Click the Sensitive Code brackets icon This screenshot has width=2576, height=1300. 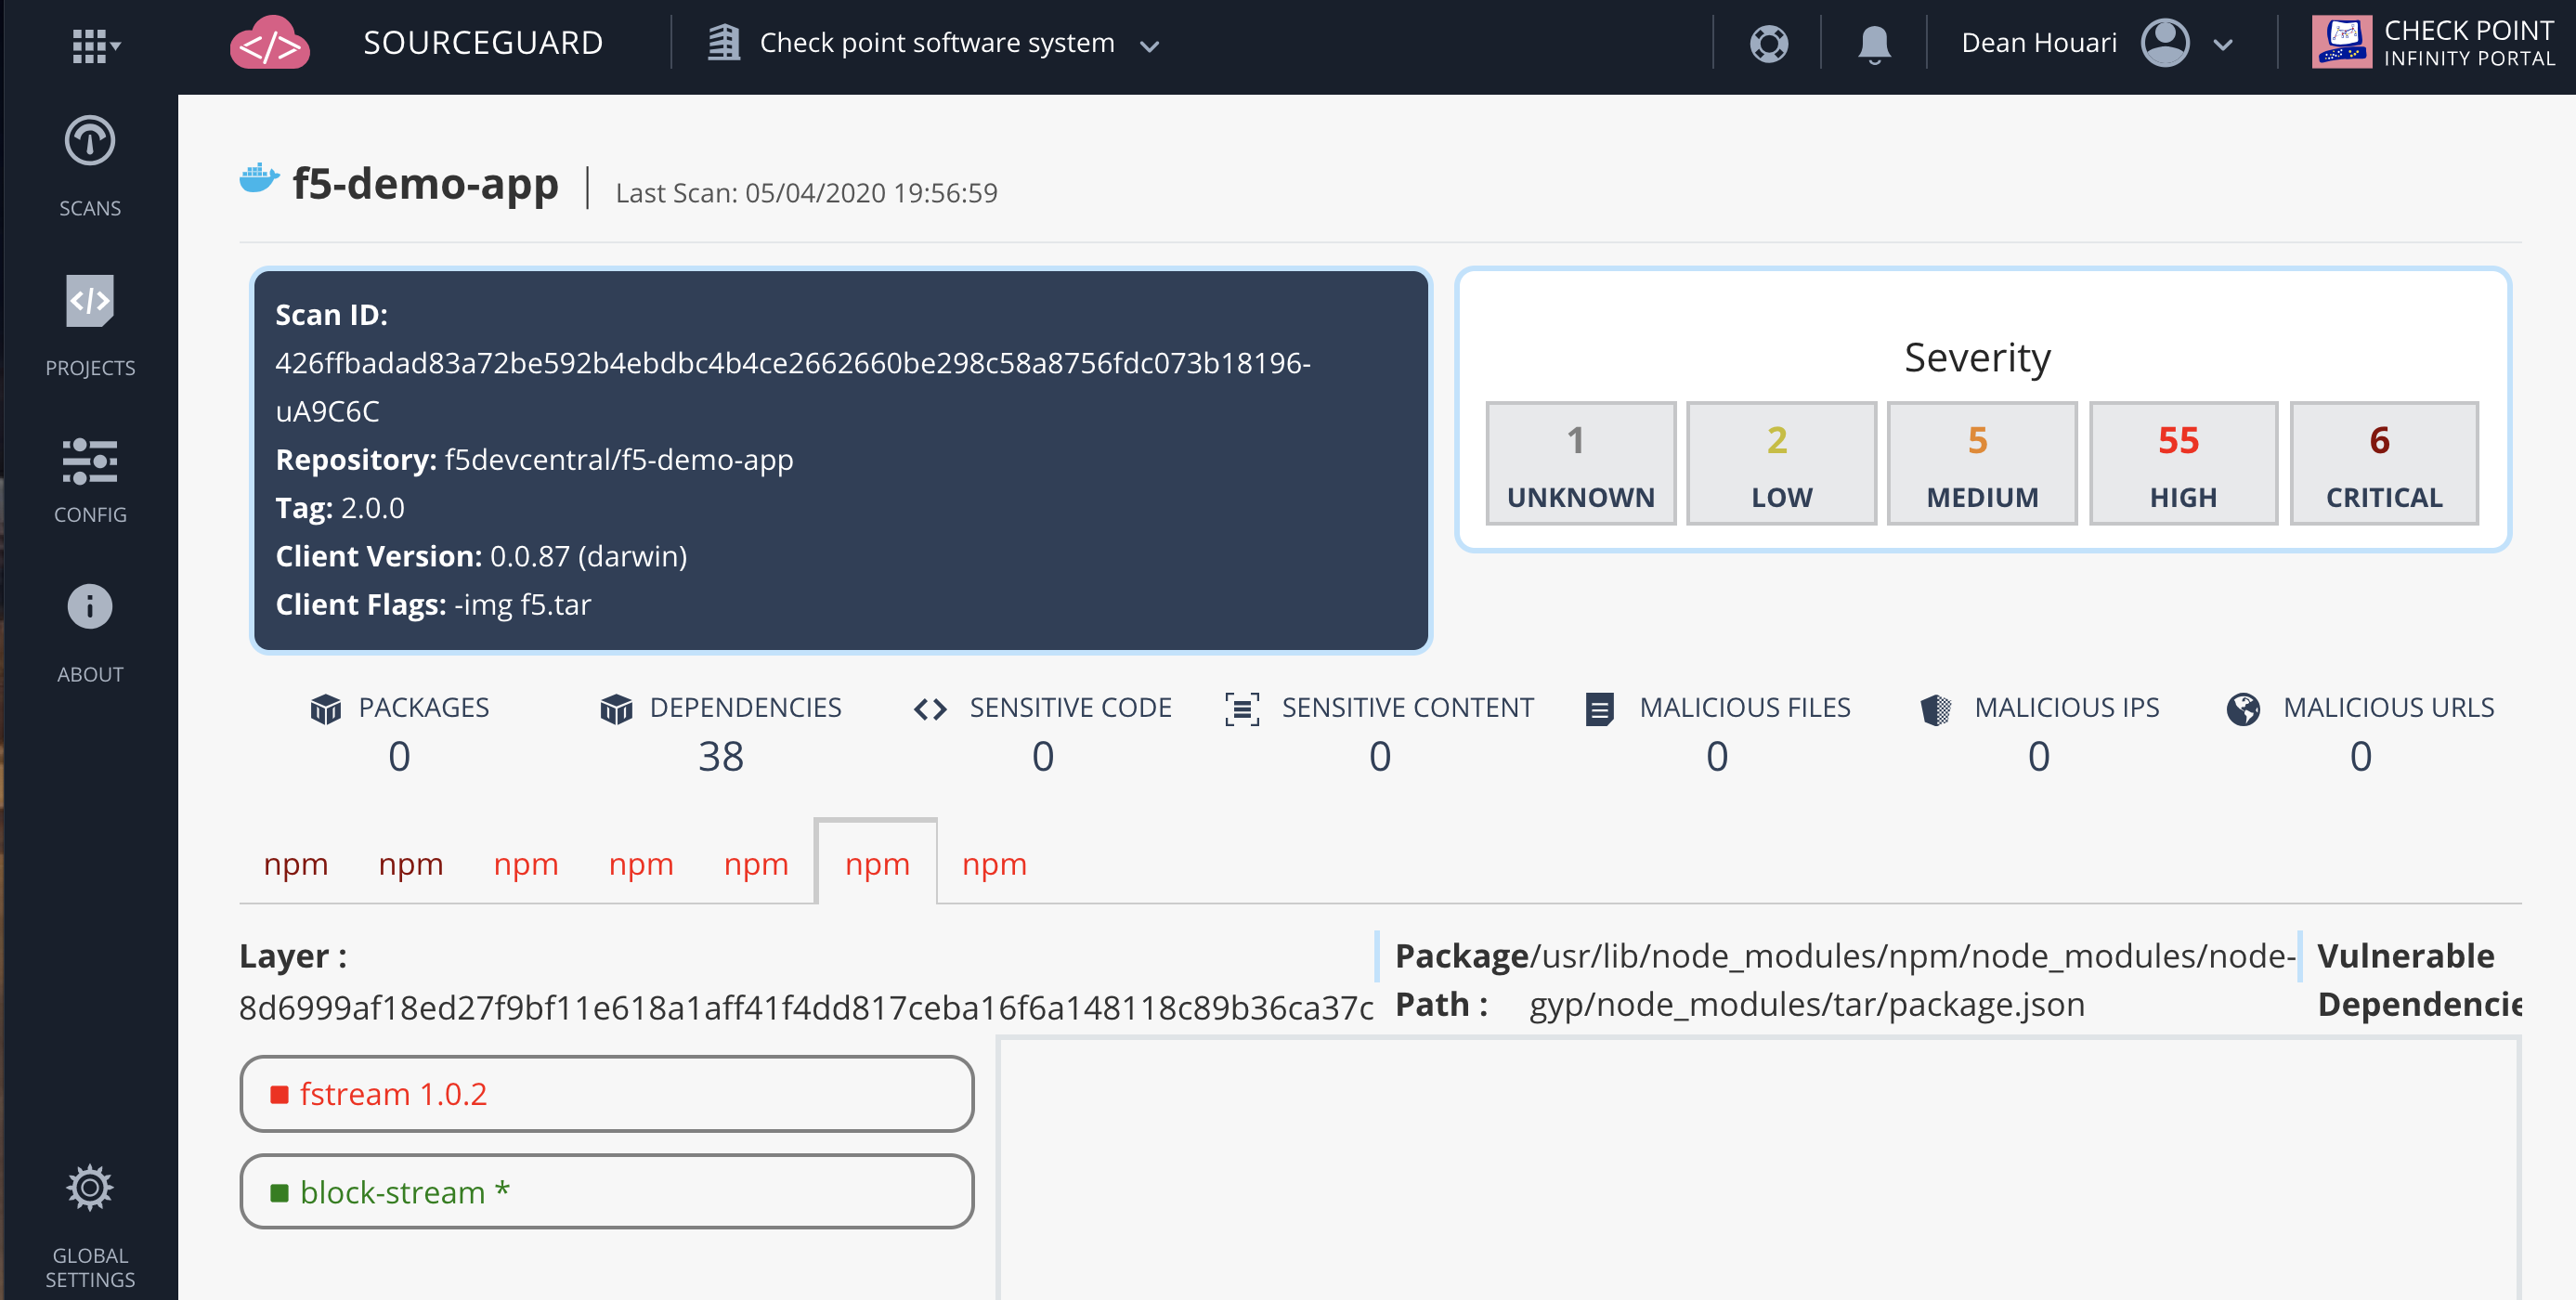(930, 709)
